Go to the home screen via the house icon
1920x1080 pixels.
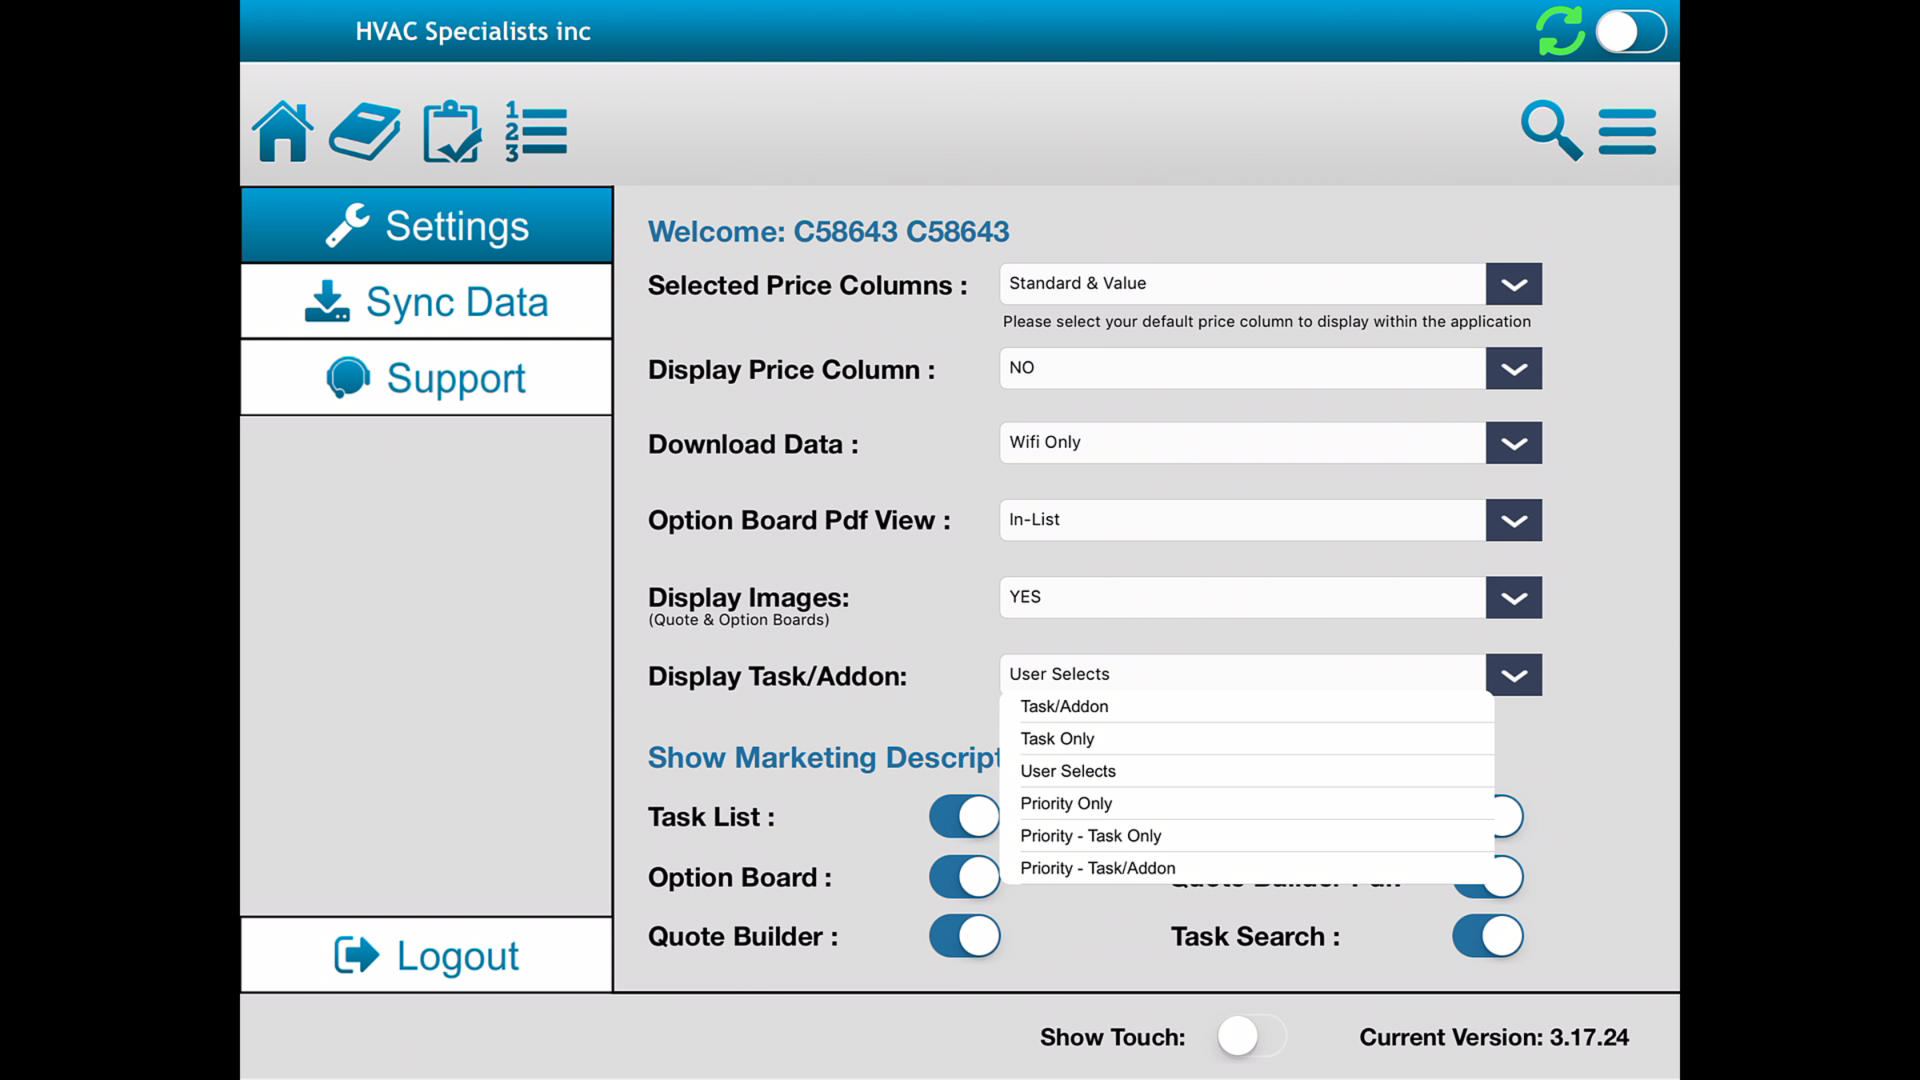[283, 130]
